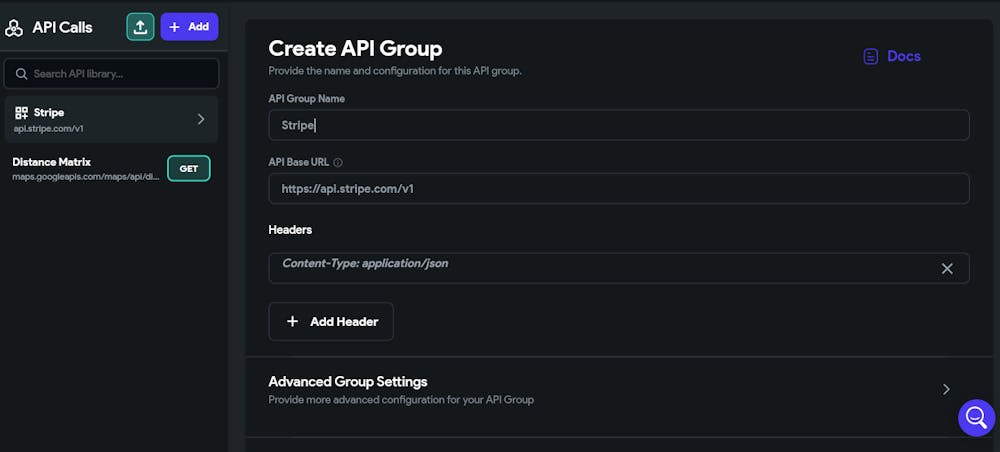Click the API Calls panel title
This screenshot has height=452, width=1000.
(62, 27)
